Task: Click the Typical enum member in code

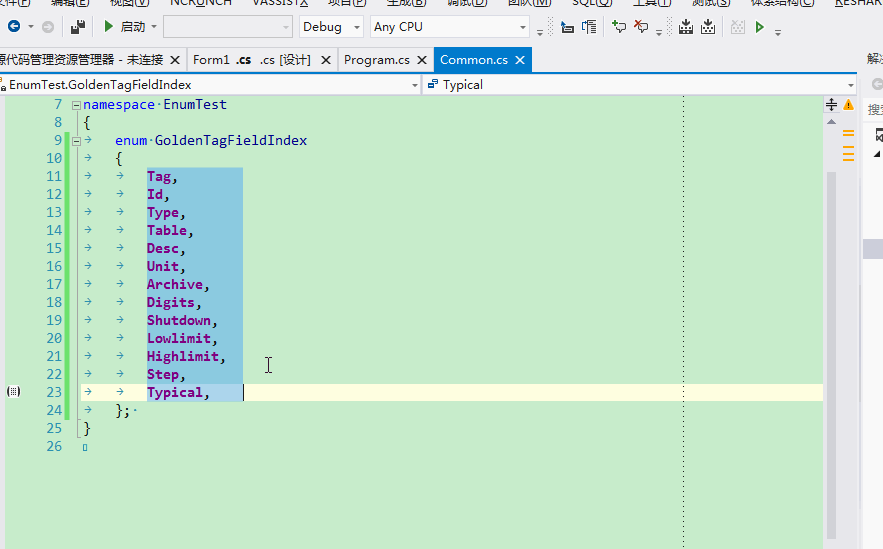Action: click(175, 393)
